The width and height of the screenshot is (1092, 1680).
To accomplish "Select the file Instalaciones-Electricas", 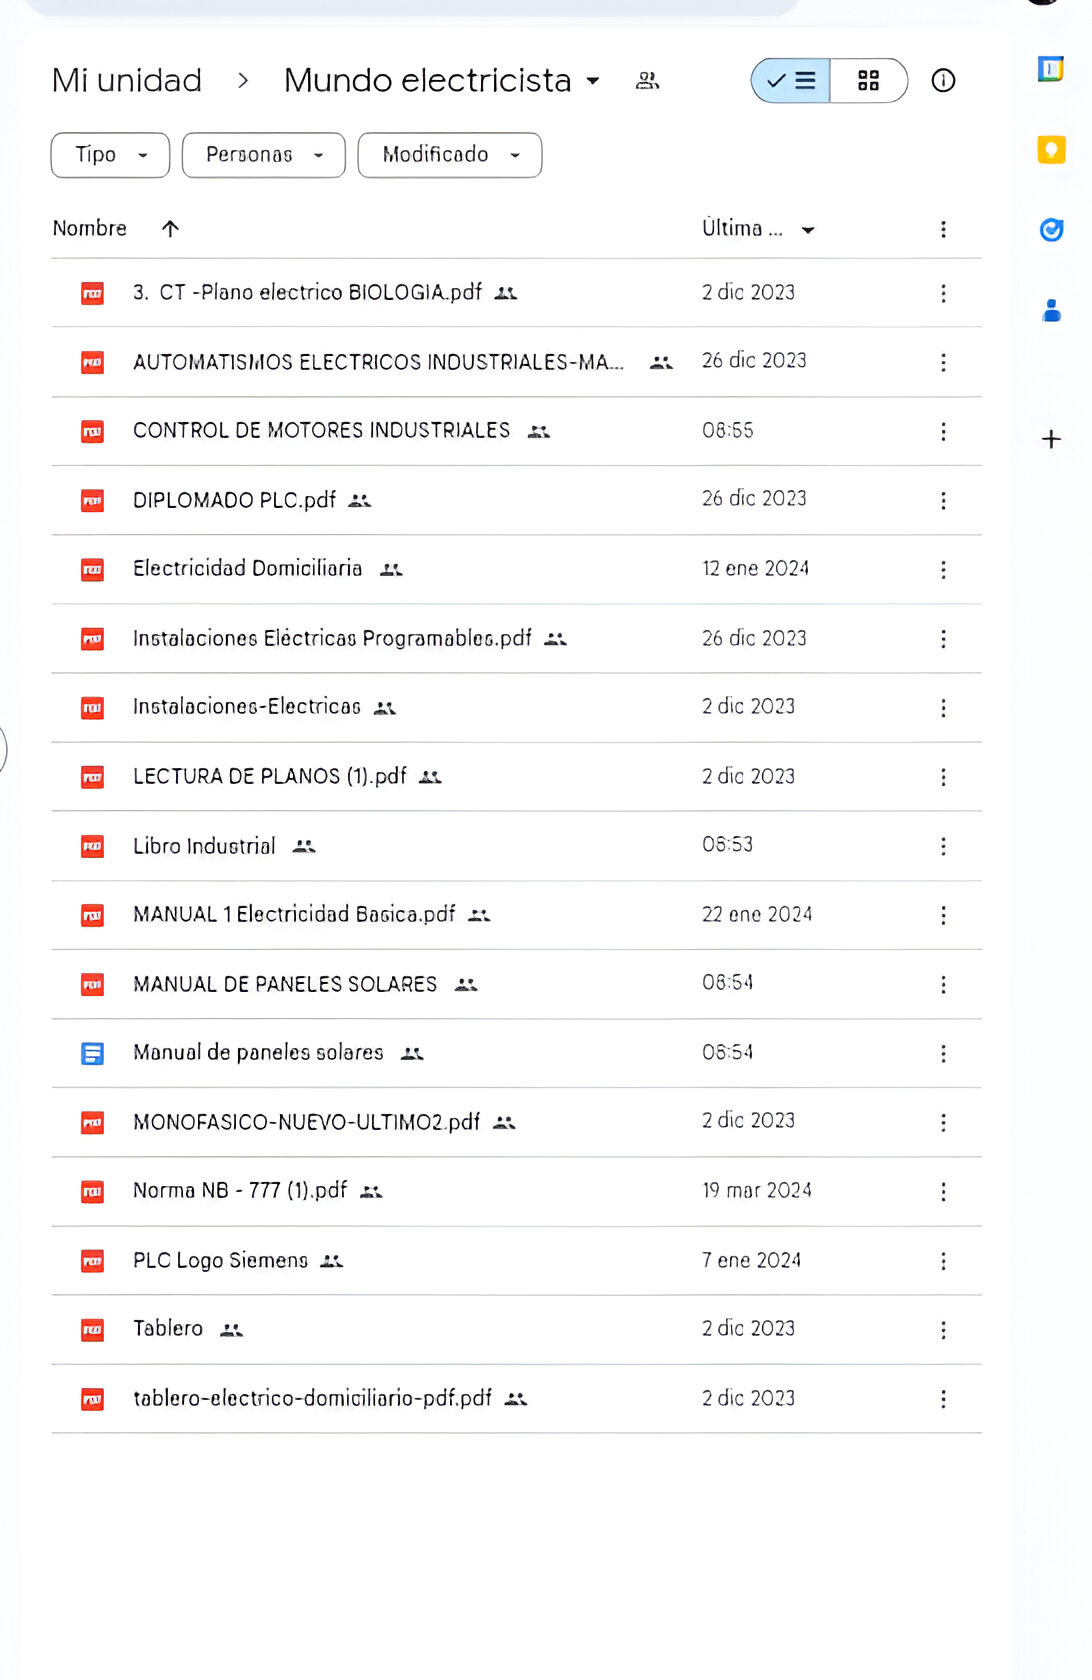I will click(x=516, y=708).
